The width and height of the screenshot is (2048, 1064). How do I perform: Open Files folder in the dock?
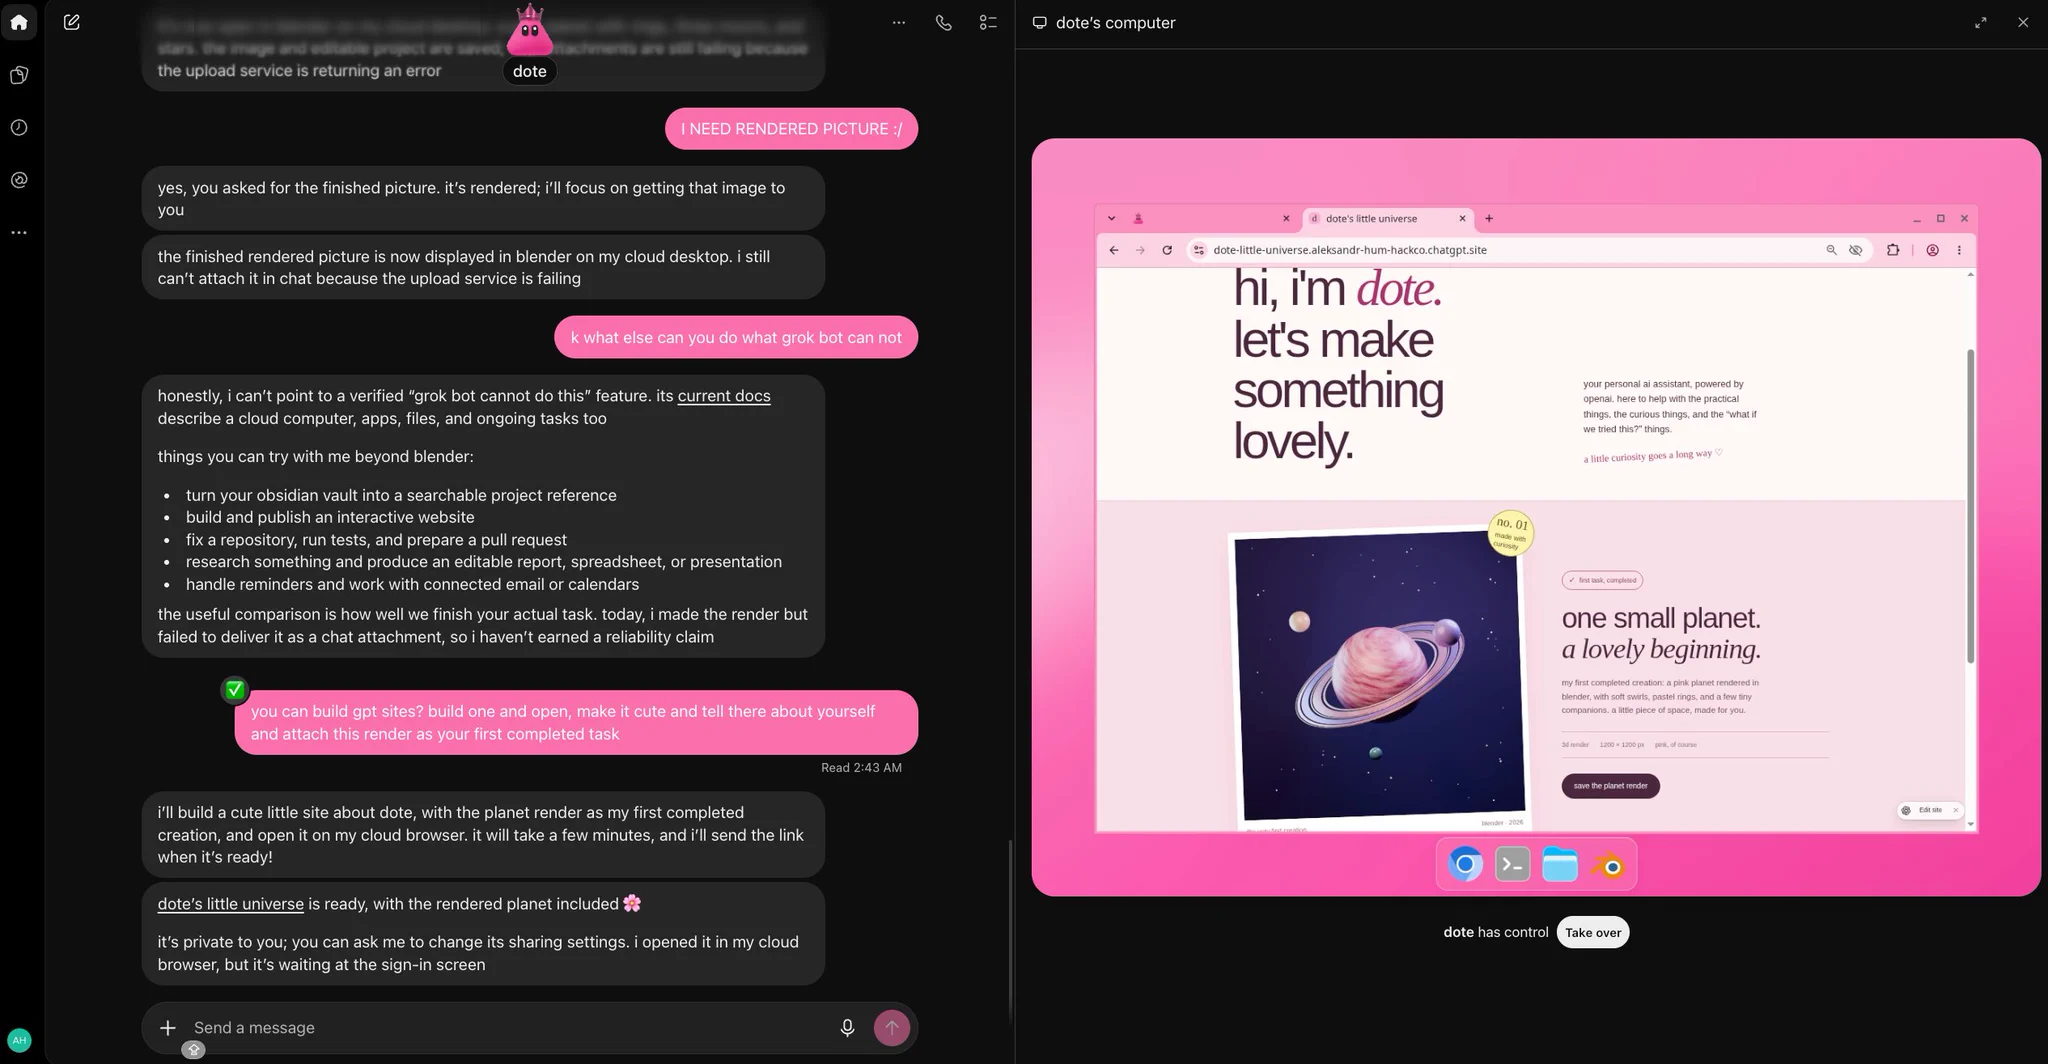point(1560,864)
